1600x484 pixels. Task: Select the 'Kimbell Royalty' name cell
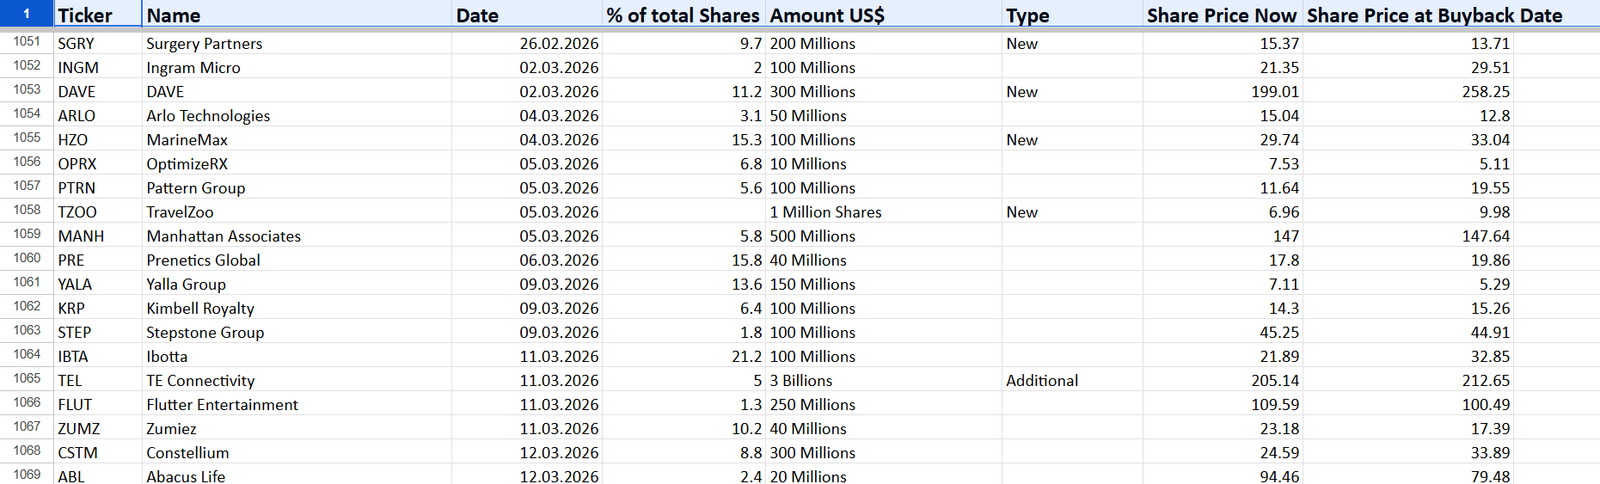click(297, 308)
